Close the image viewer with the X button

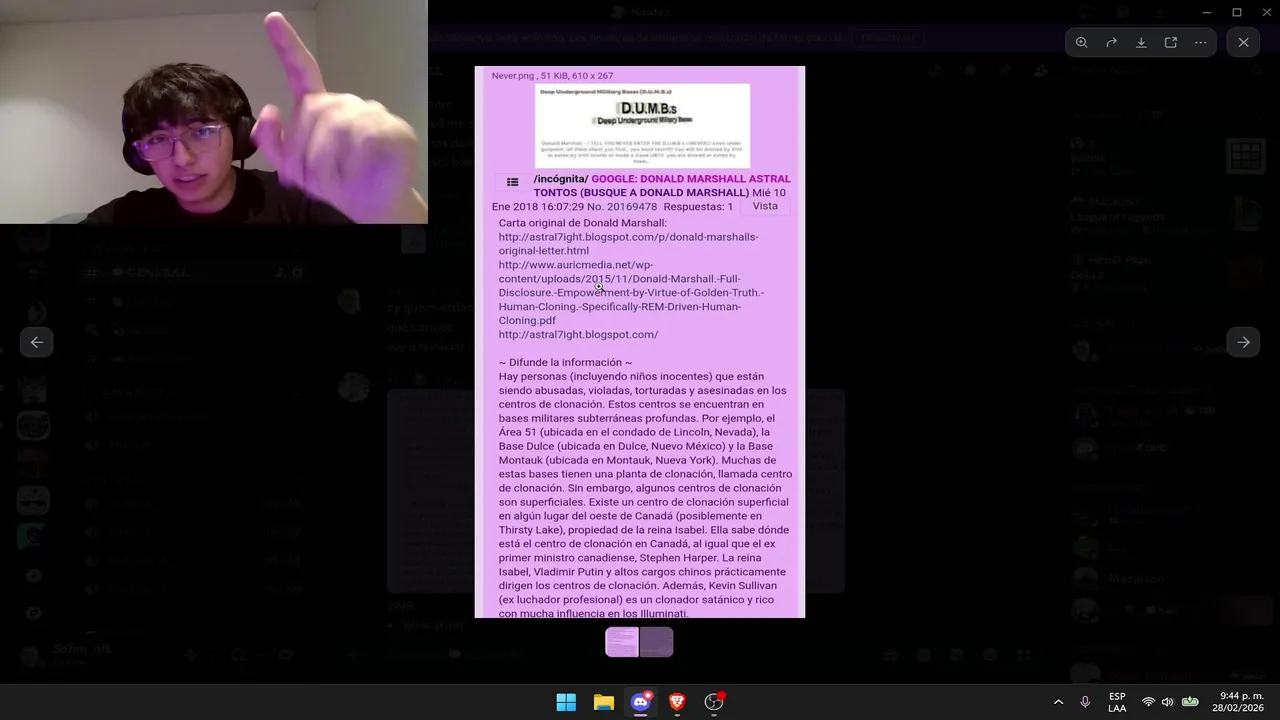click(x=1243, y=42)
